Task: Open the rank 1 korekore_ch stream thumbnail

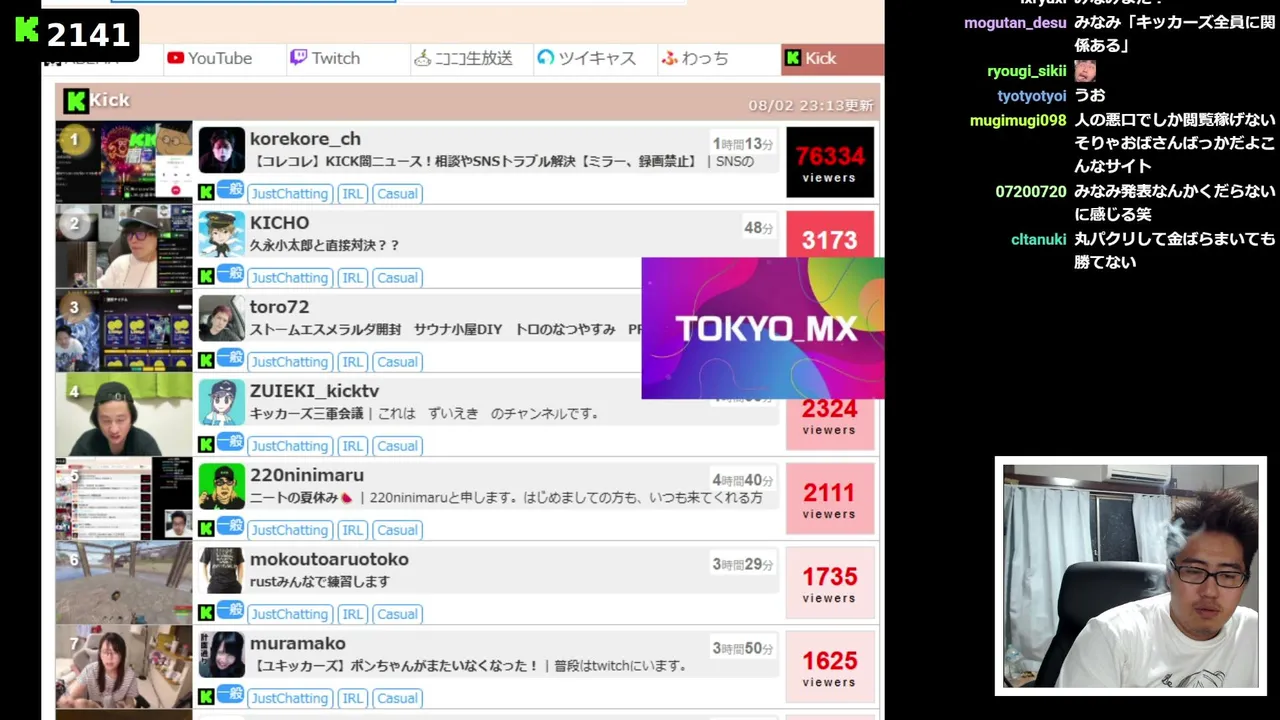Action: (124, 162)
